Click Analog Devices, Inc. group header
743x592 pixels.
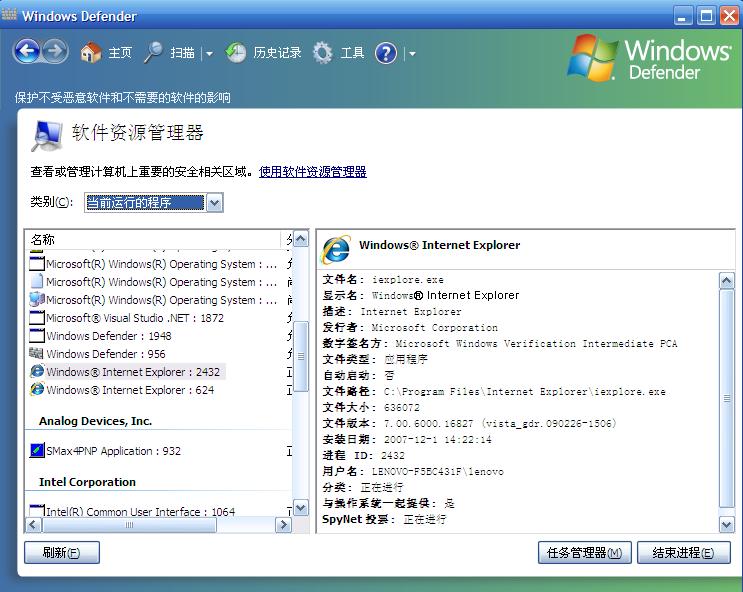point(95,421)
